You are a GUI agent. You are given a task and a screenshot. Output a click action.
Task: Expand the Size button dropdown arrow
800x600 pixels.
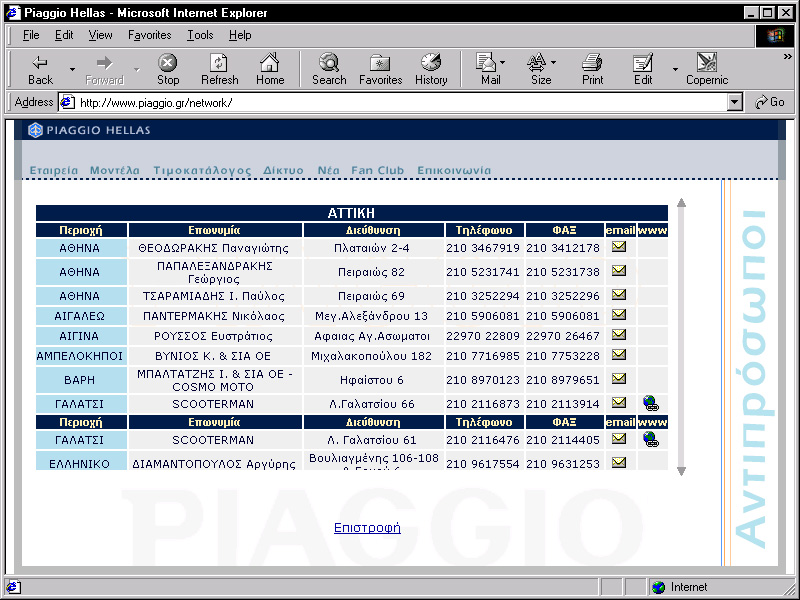pos(554,63)
